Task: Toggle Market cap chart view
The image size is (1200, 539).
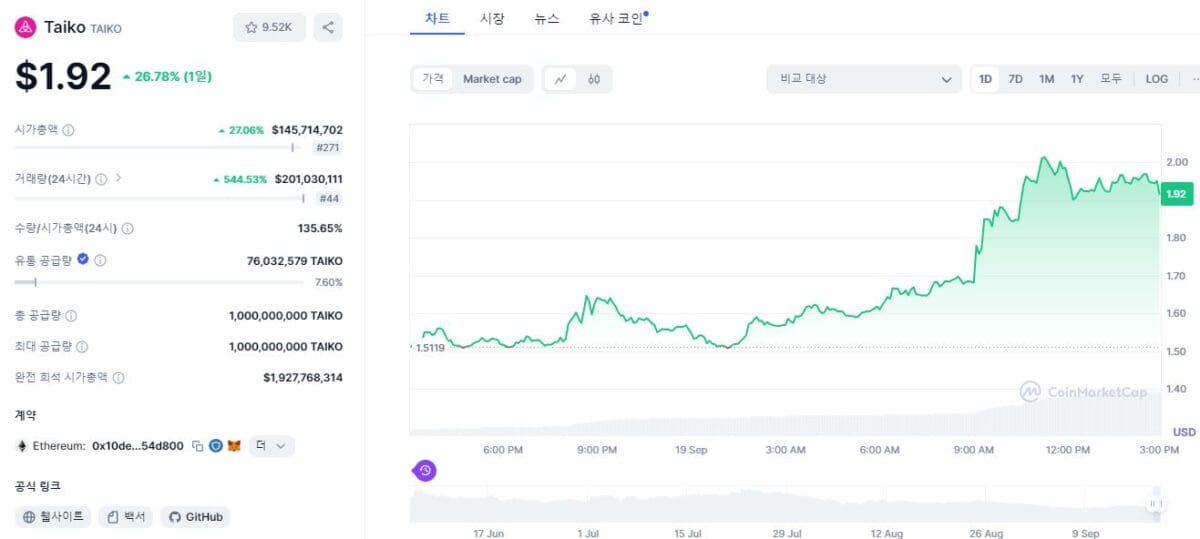Action: click(x=491, y=79)
